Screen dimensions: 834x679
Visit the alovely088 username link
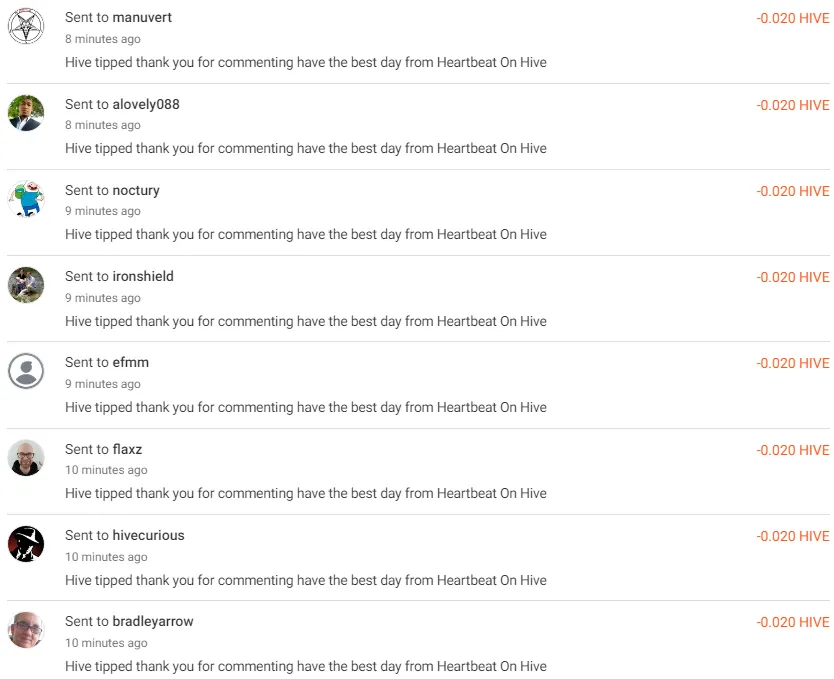[146, 104]
